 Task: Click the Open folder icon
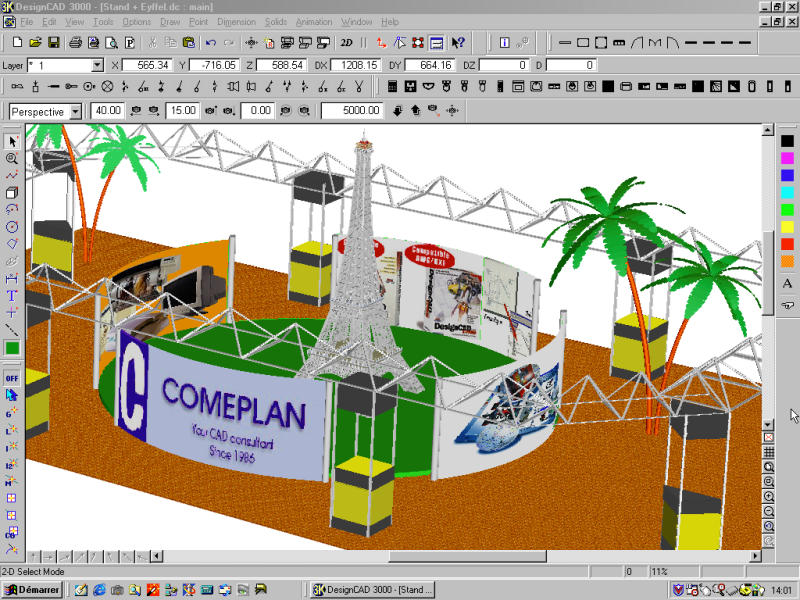(35, 43)
